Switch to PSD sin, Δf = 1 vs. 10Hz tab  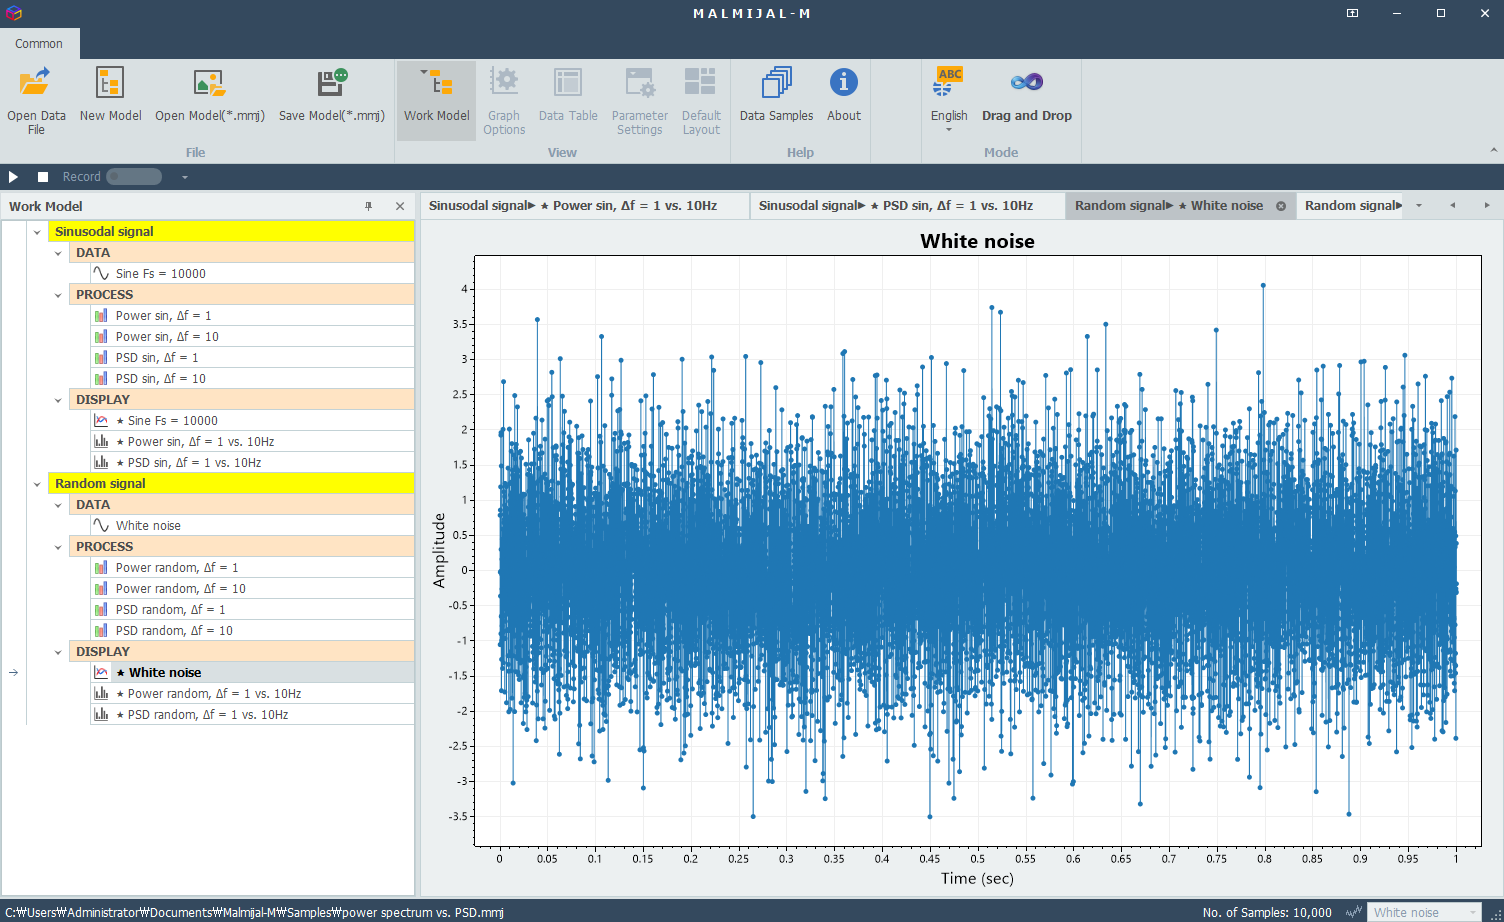click(x=908, y=205)
